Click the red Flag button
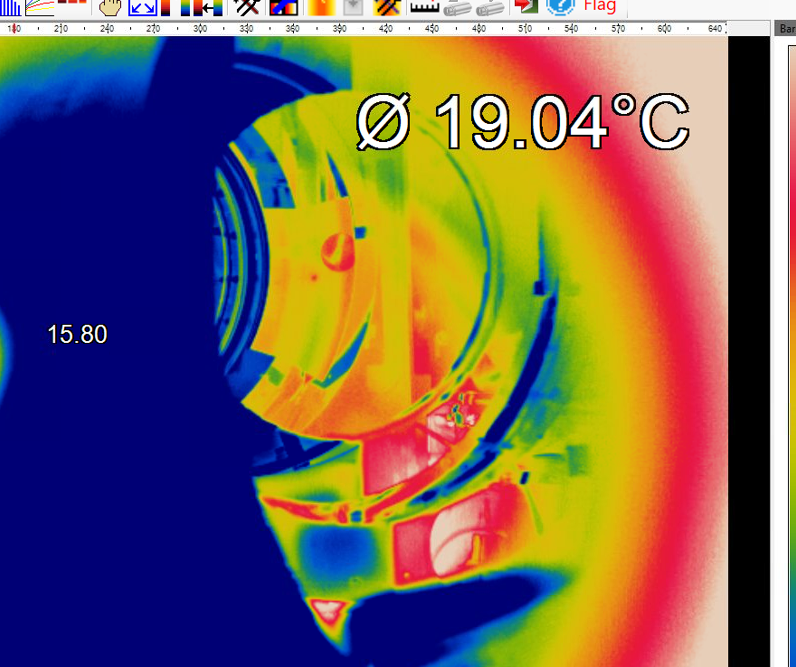This screenshot has height=667, width=796. click(x=599, y=6)
